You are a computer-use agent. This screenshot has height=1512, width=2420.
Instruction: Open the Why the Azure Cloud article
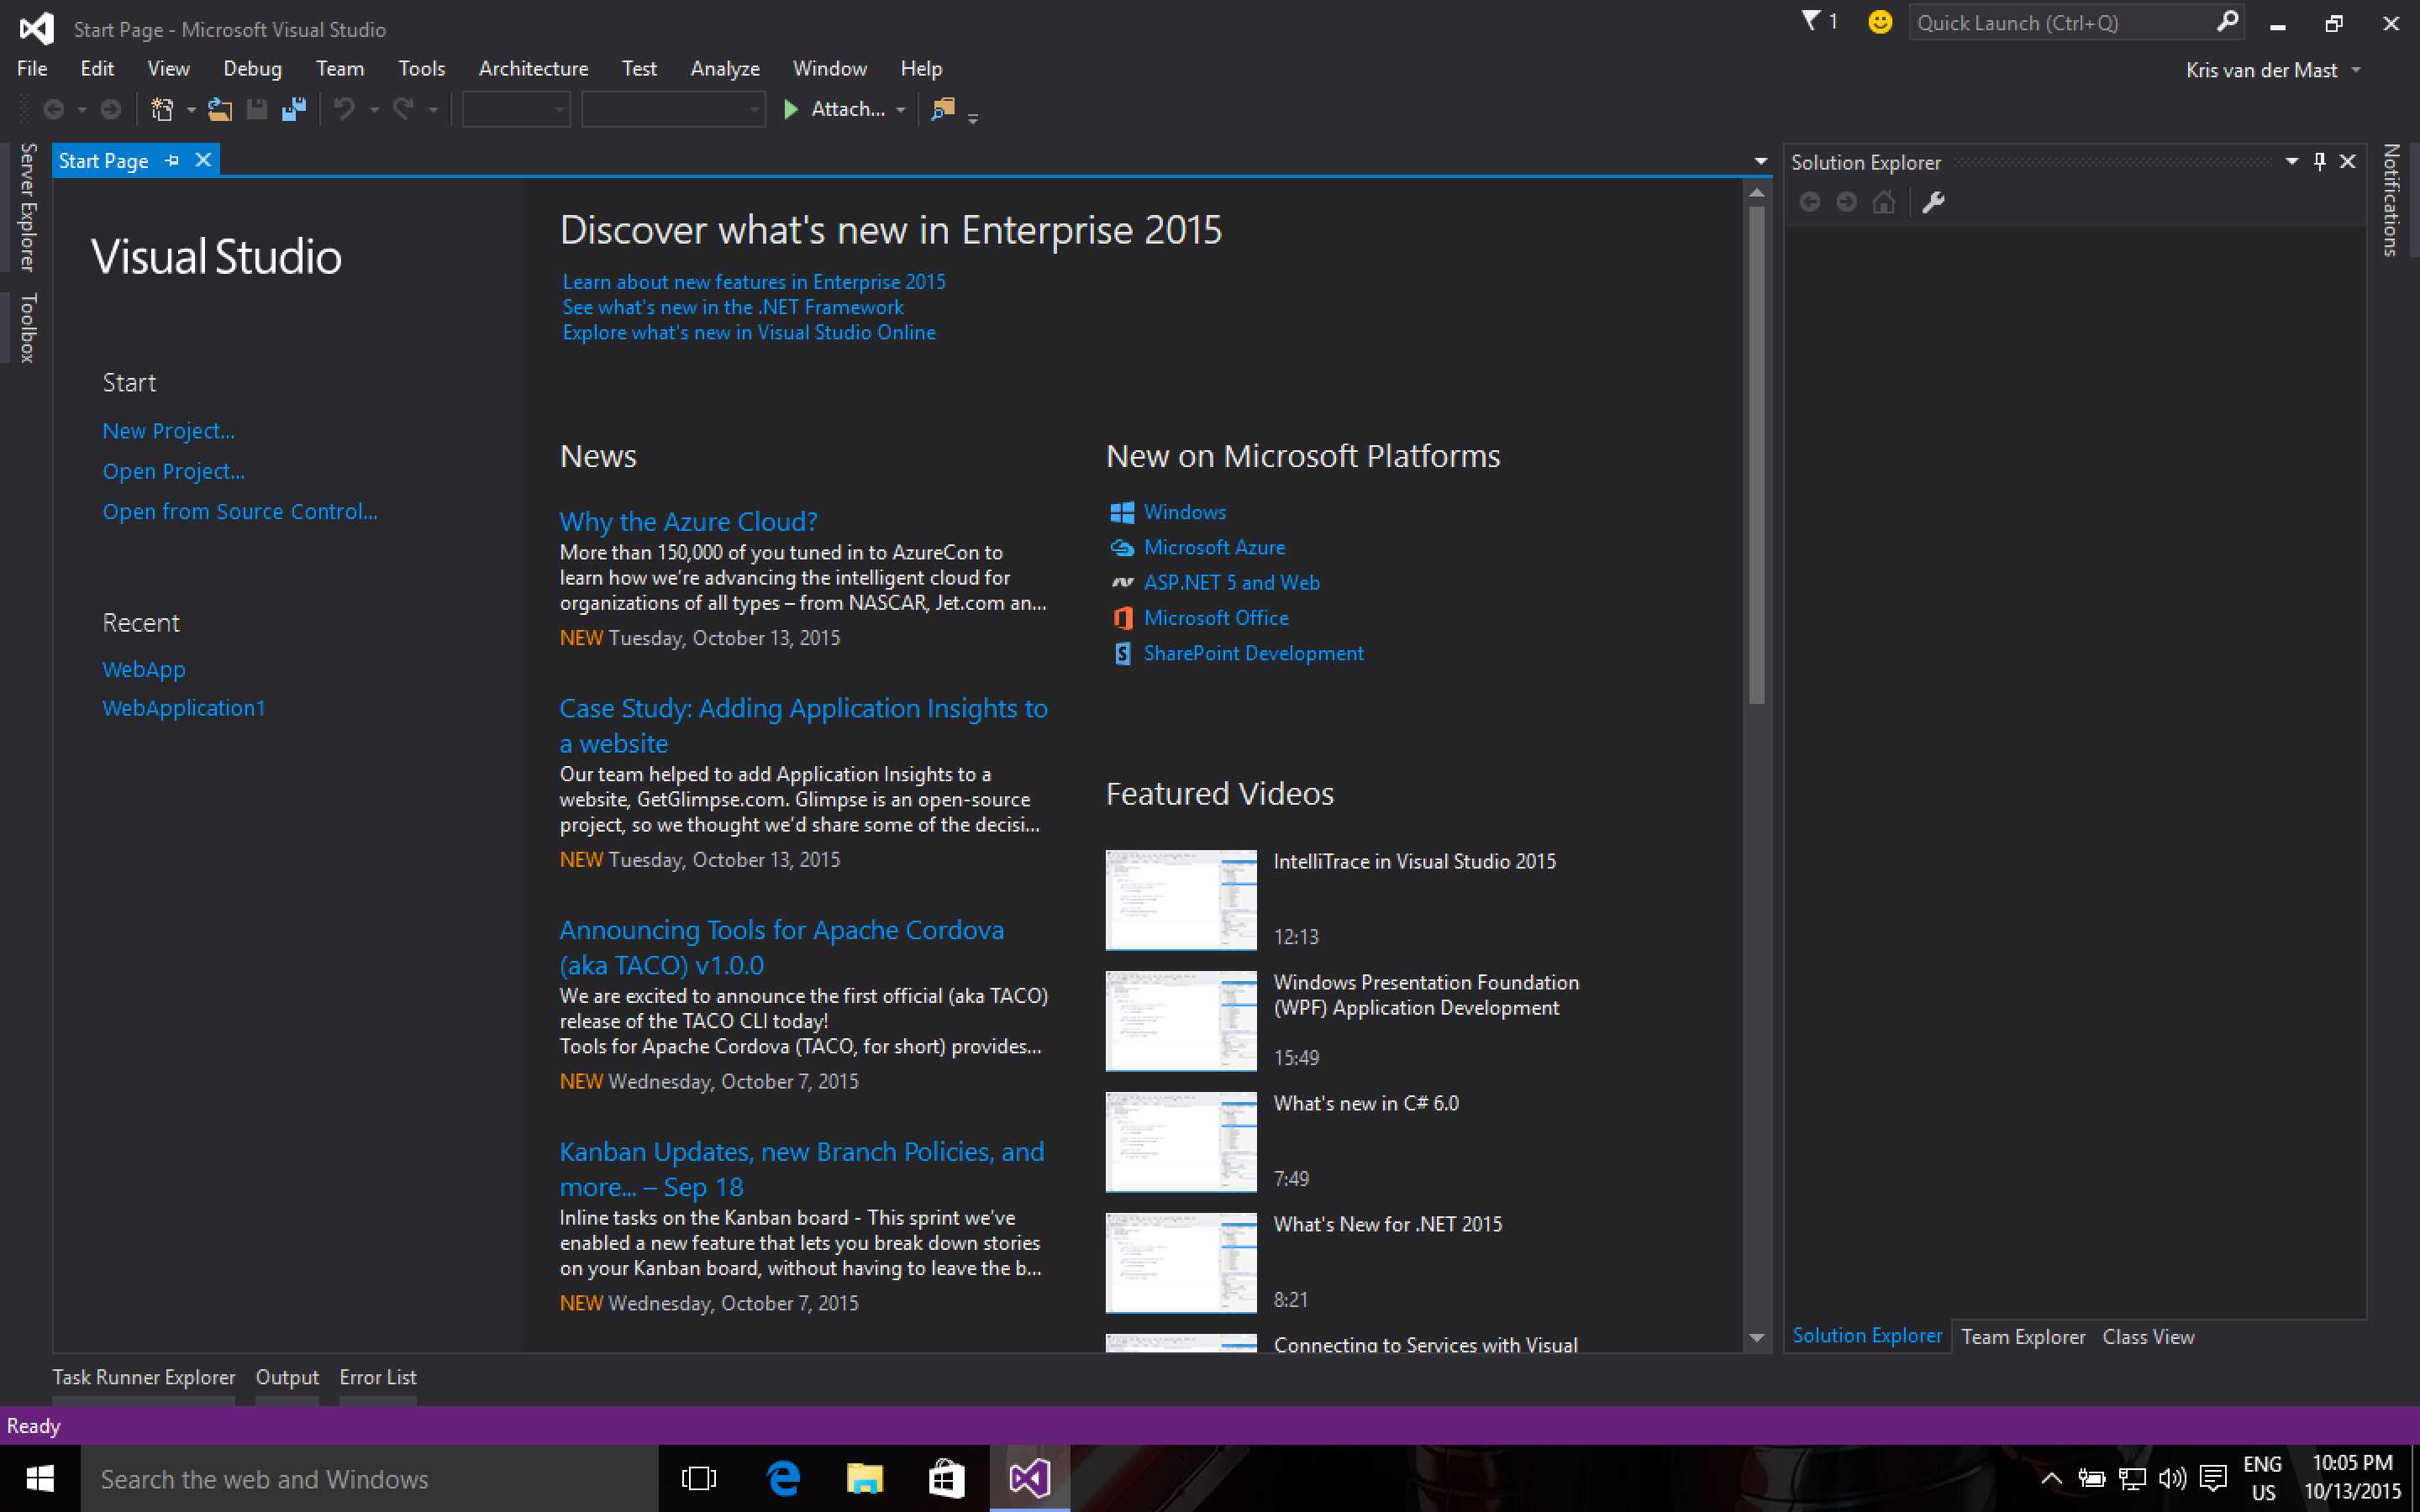[688, 521]
